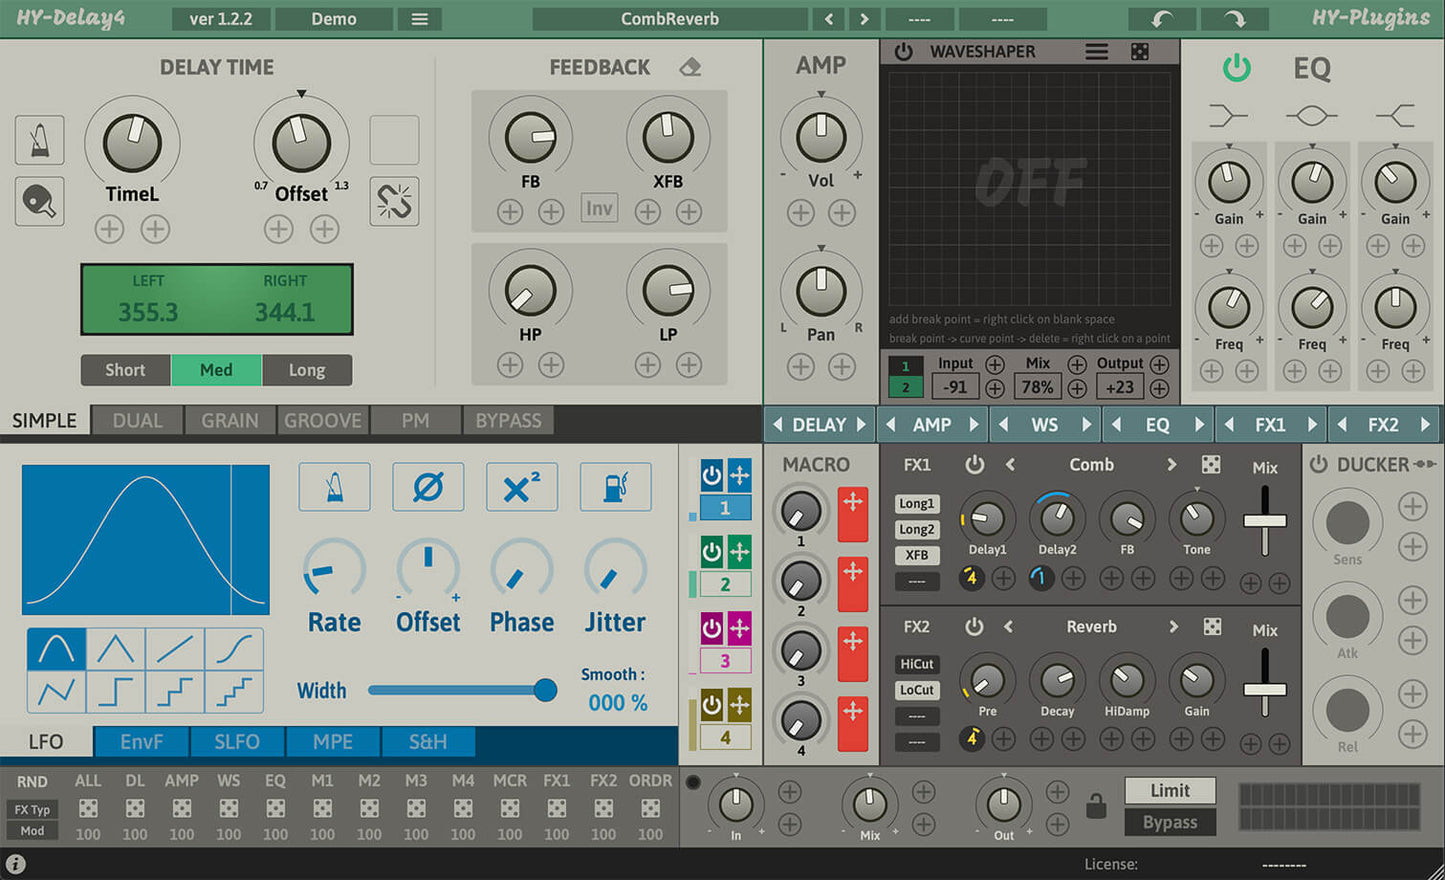This screenshot has height=880, width=1445.
Task: Go to previous preset with left arrow
Action: tap(829, 19)
